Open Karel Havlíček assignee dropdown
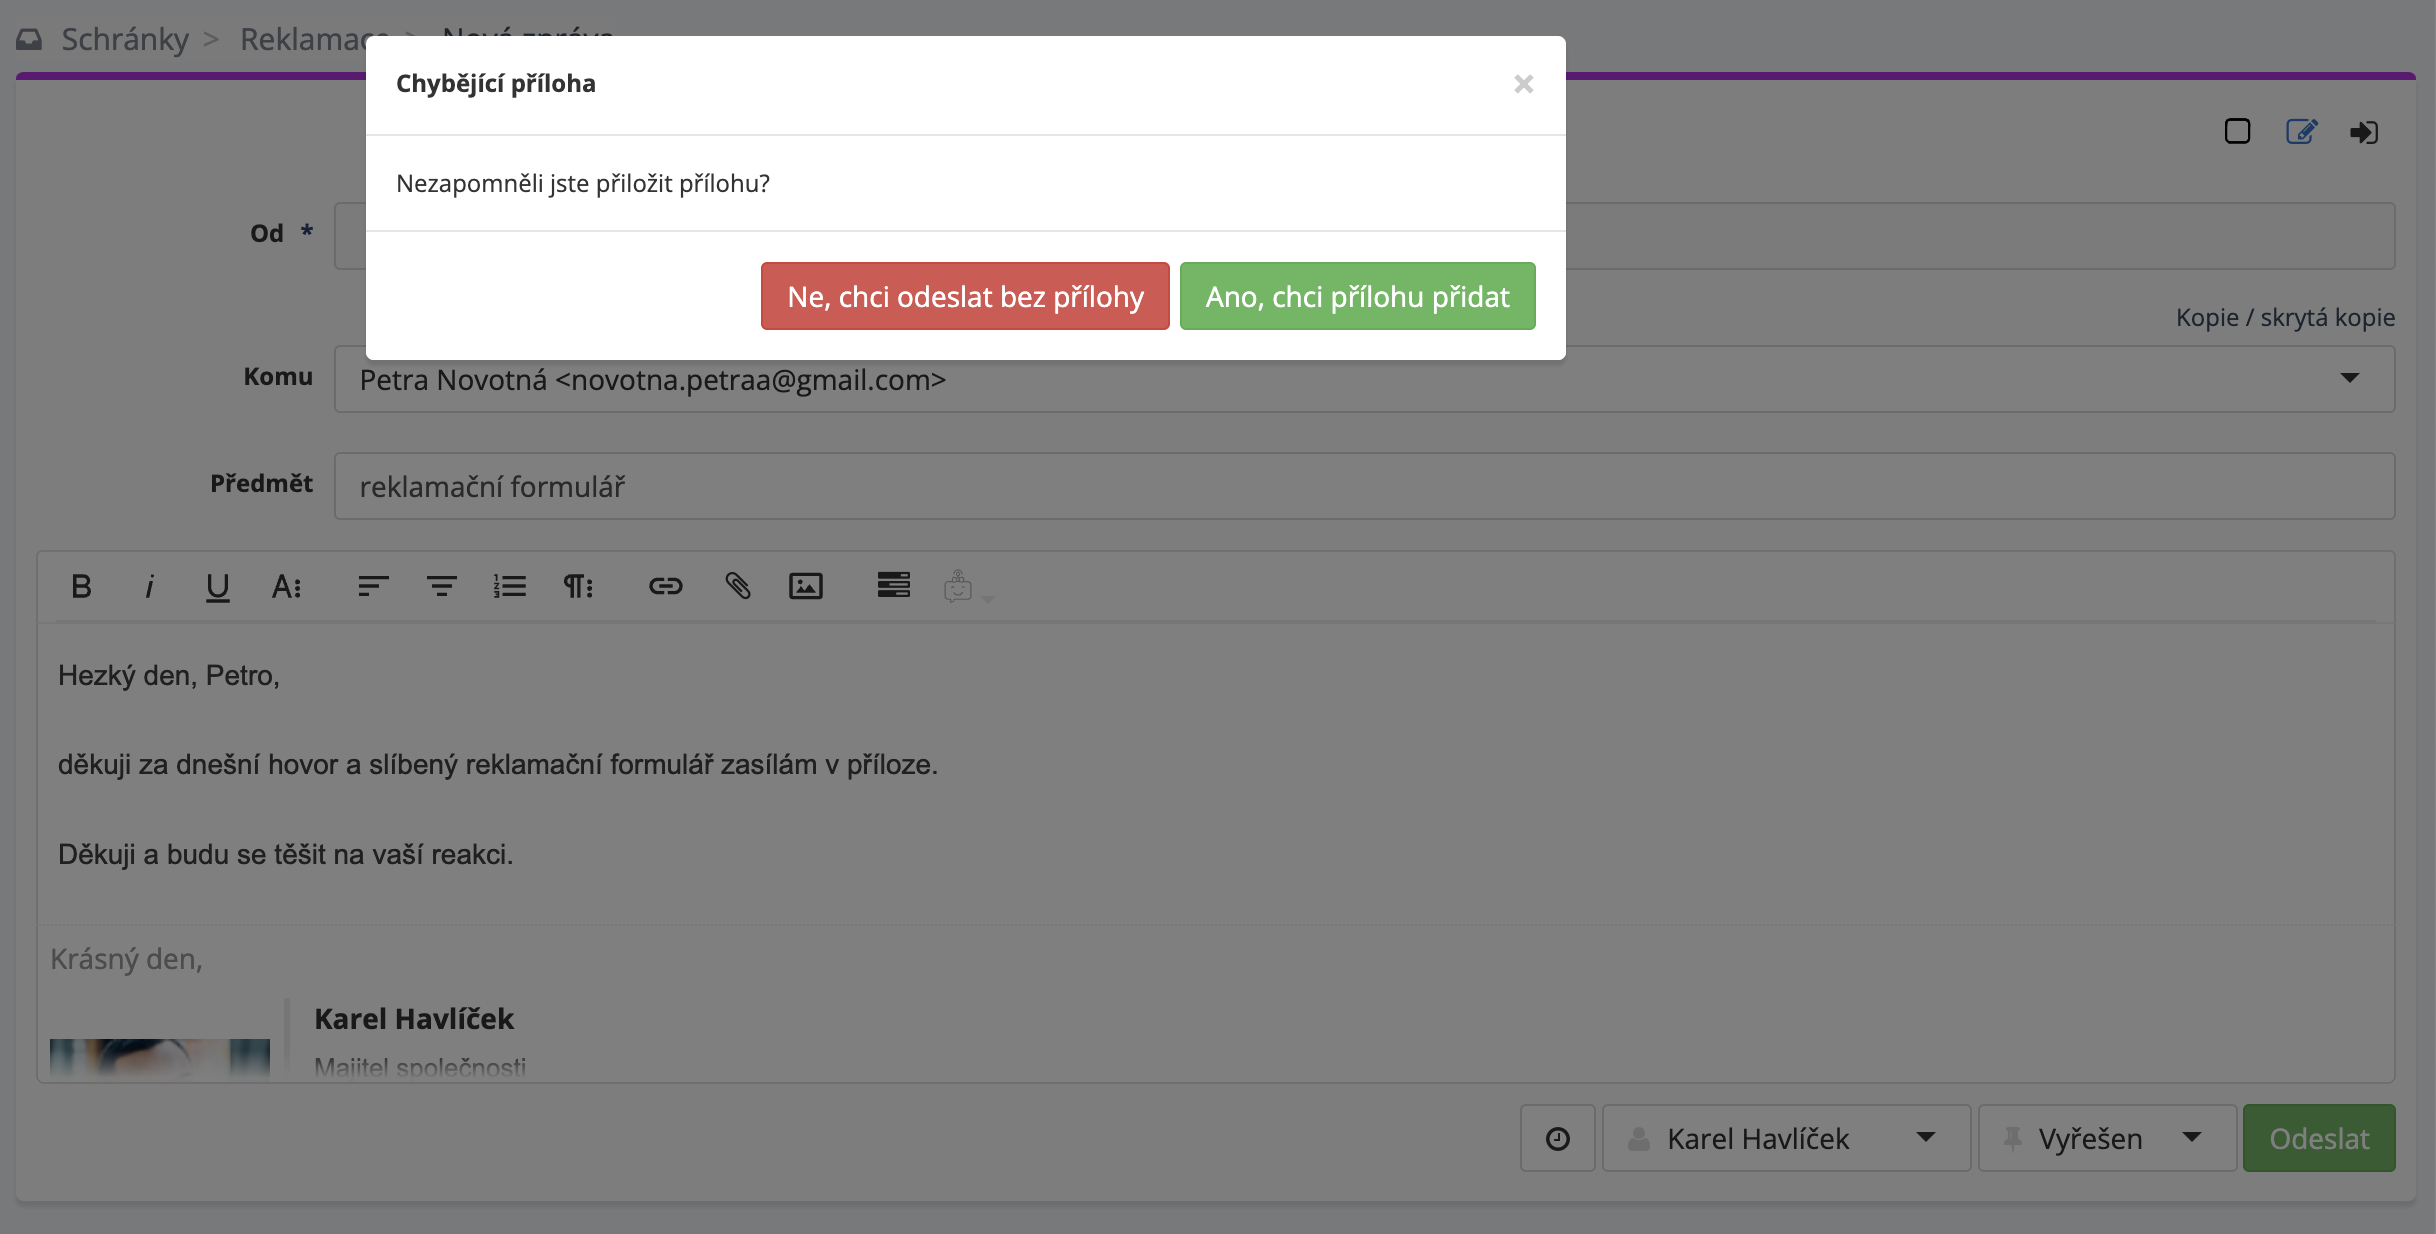2436x1234 pixels. [x=1785, y=1138]
